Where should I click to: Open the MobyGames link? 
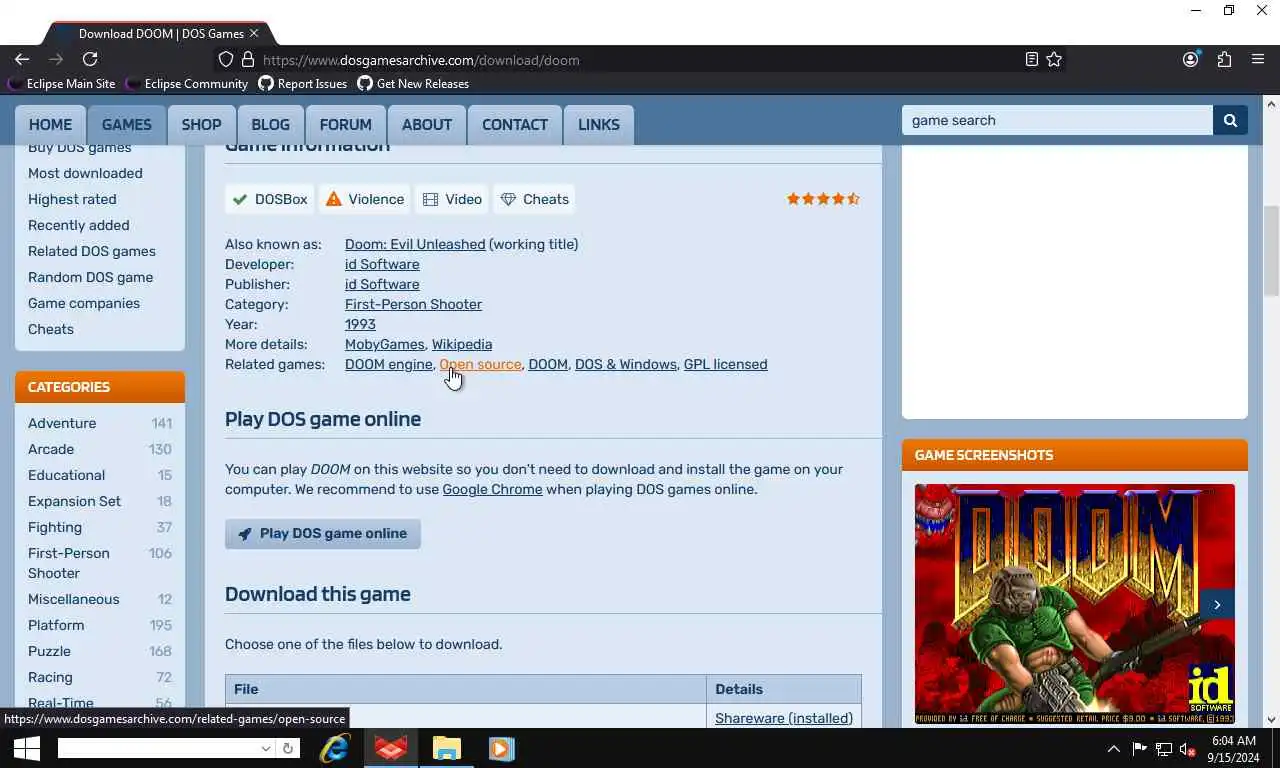(385, 344)
